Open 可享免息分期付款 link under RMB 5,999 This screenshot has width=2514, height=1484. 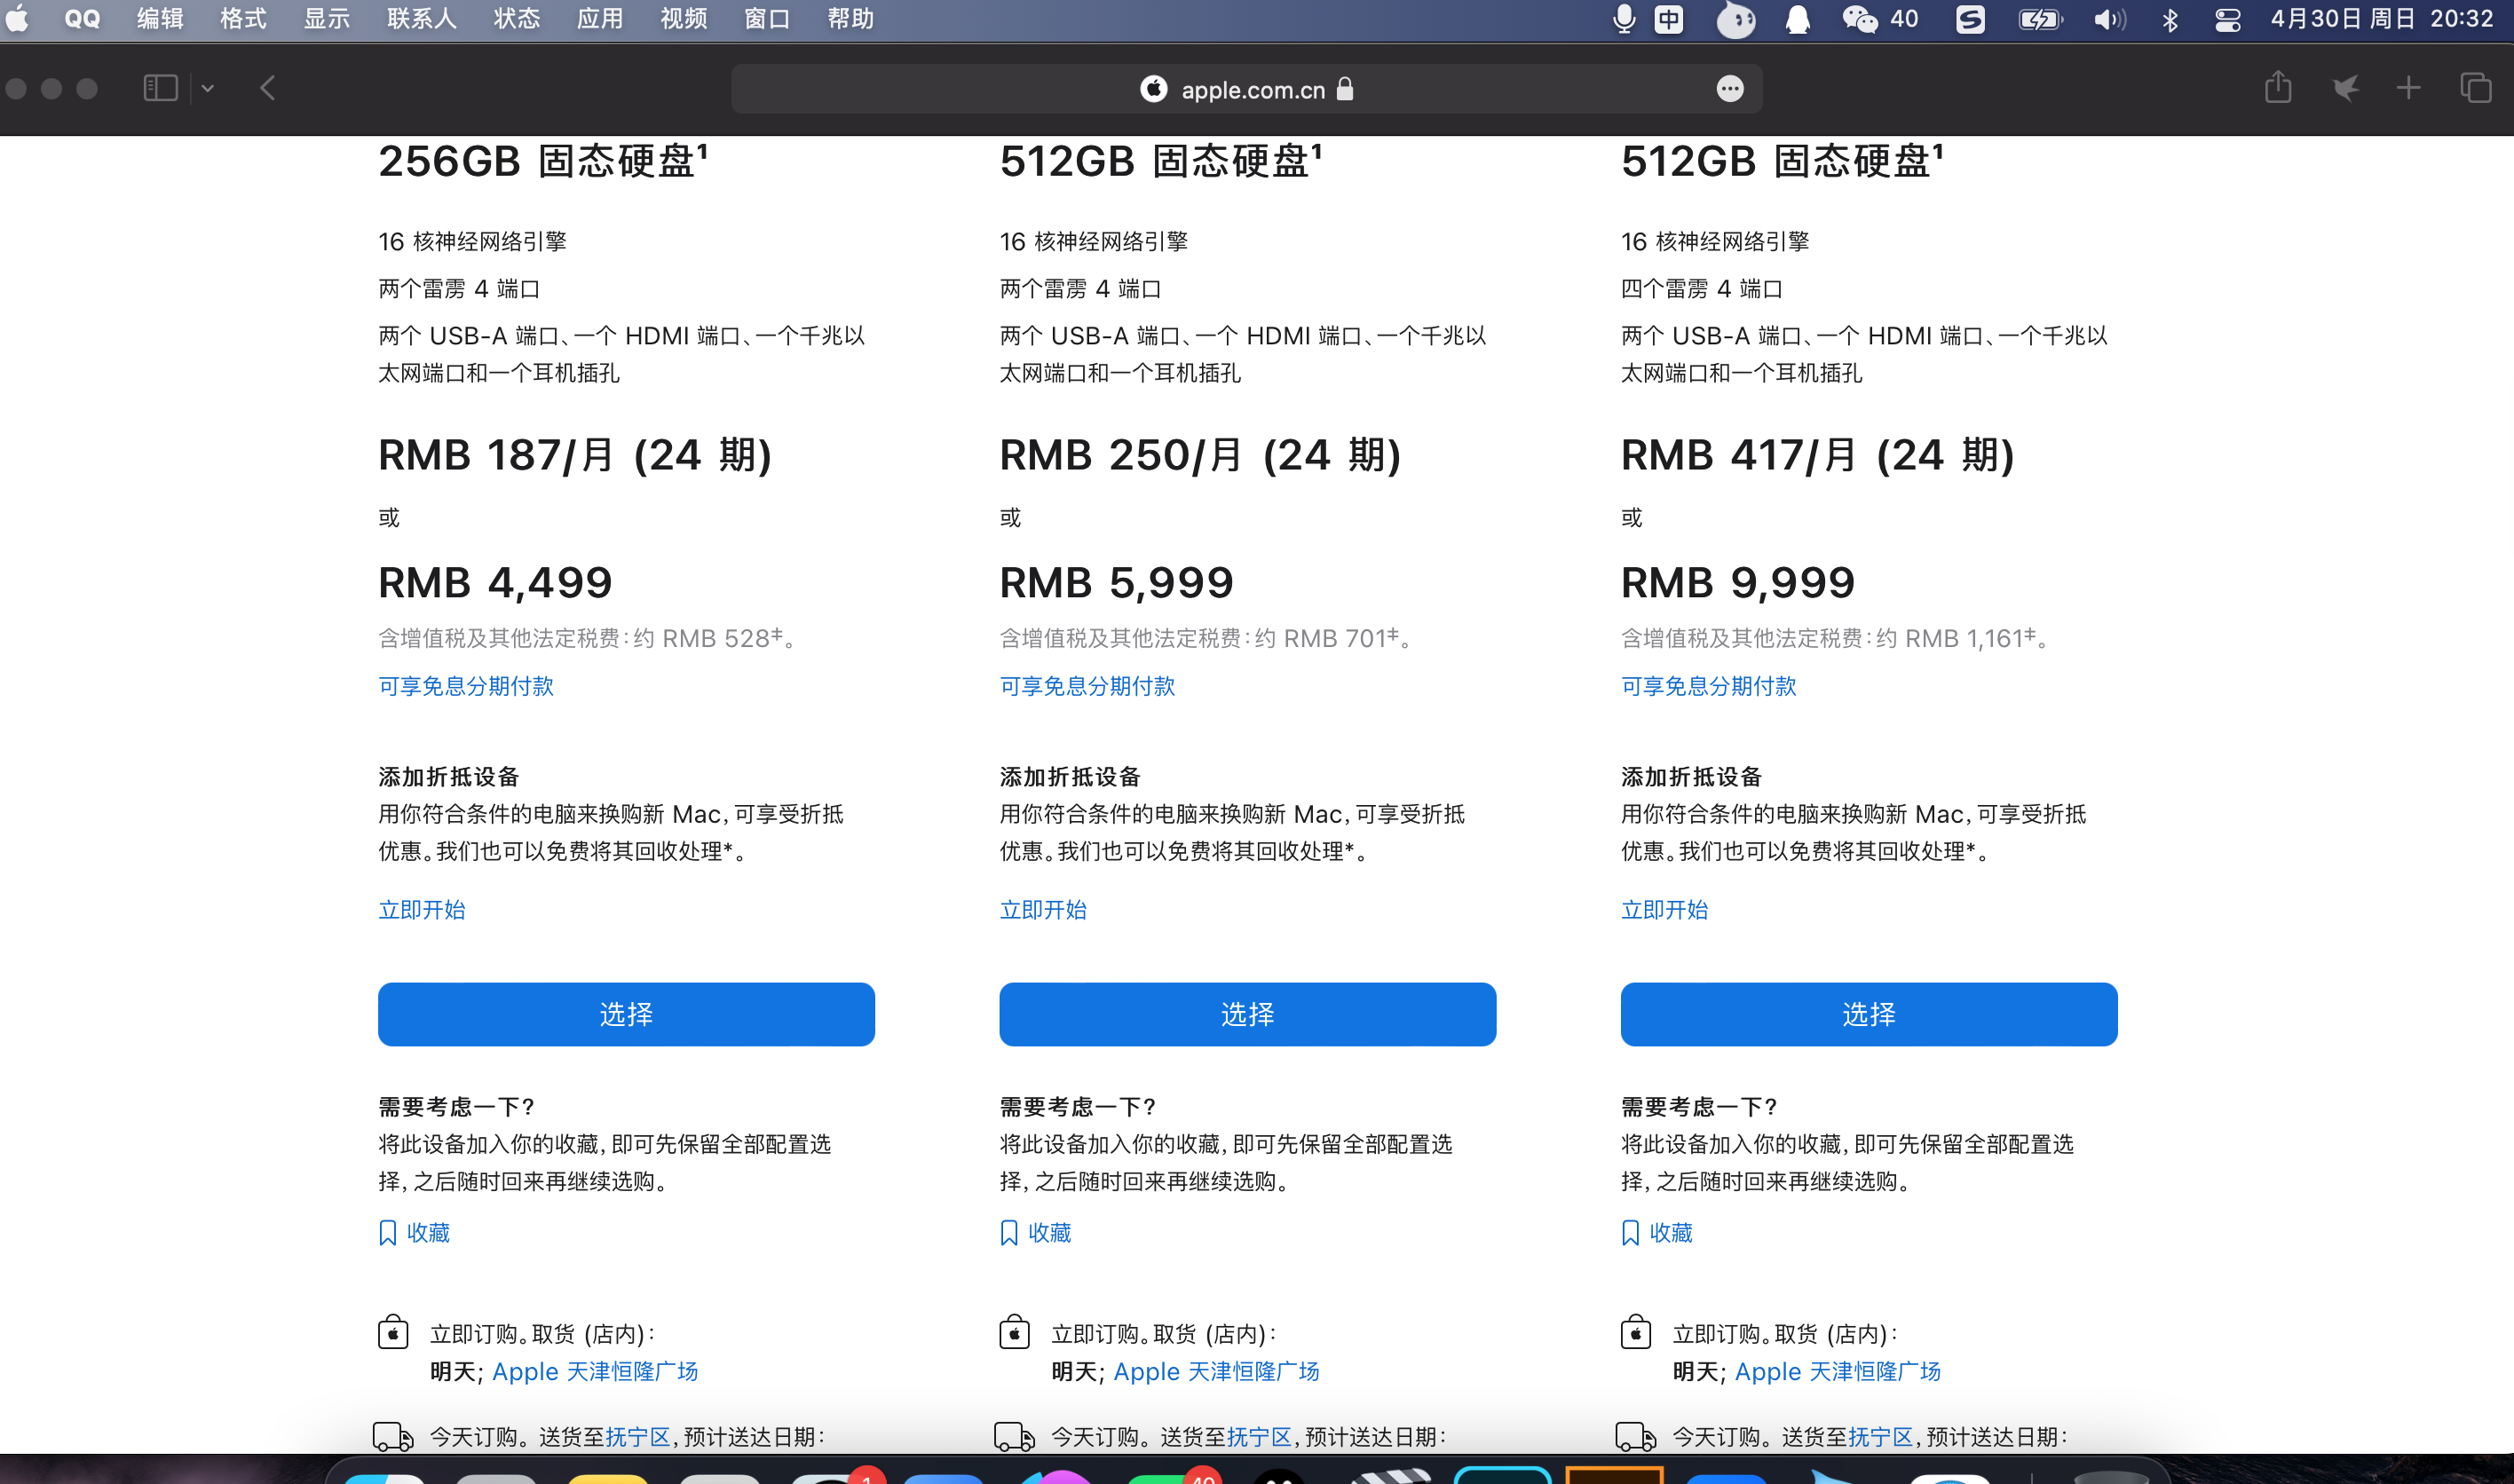(1087, 686)
